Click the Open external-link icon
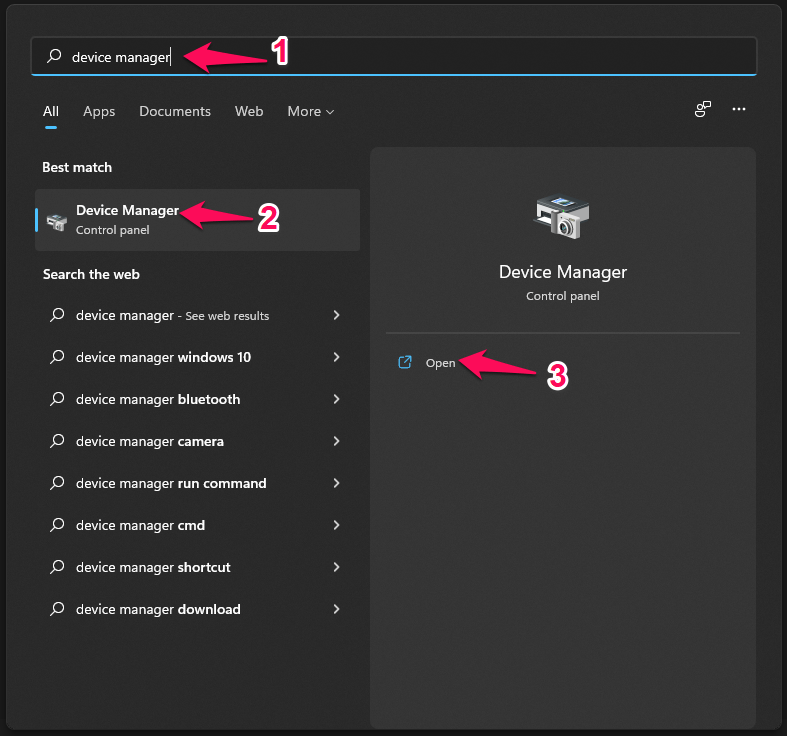 pos(405,363)
